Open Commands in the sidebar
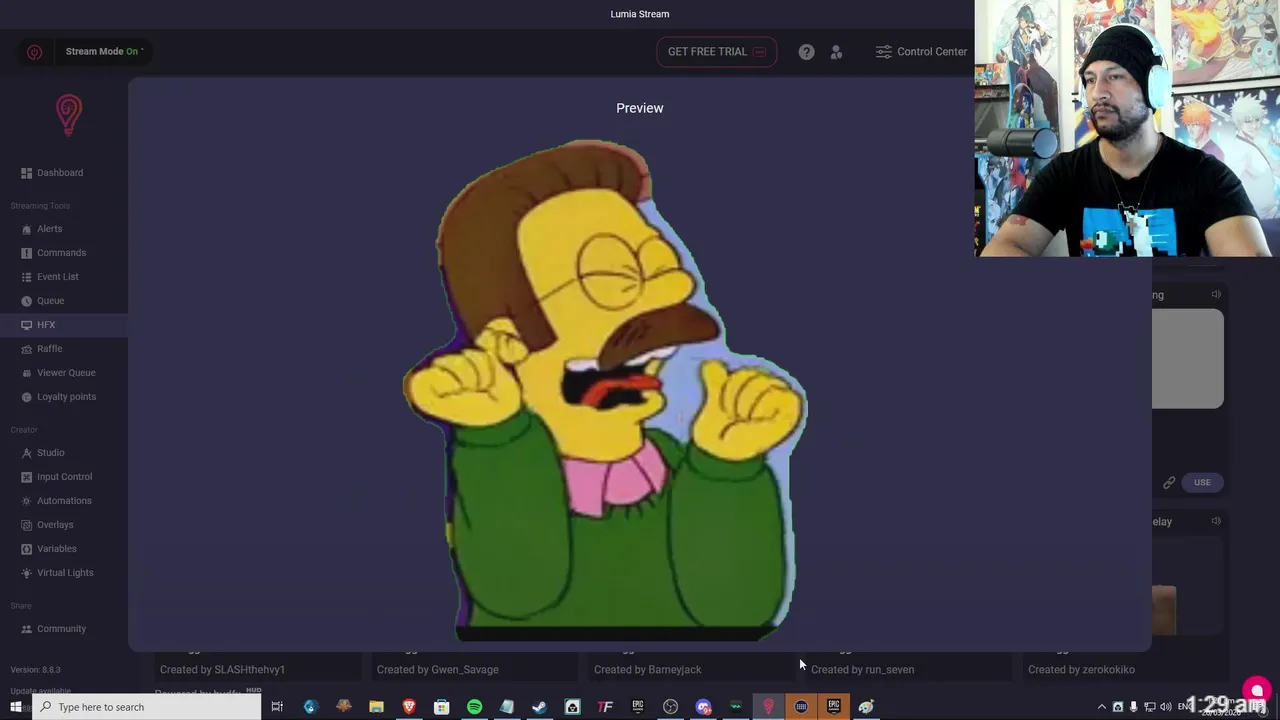This screenshot has height=720, width=1280. point(64,253)
